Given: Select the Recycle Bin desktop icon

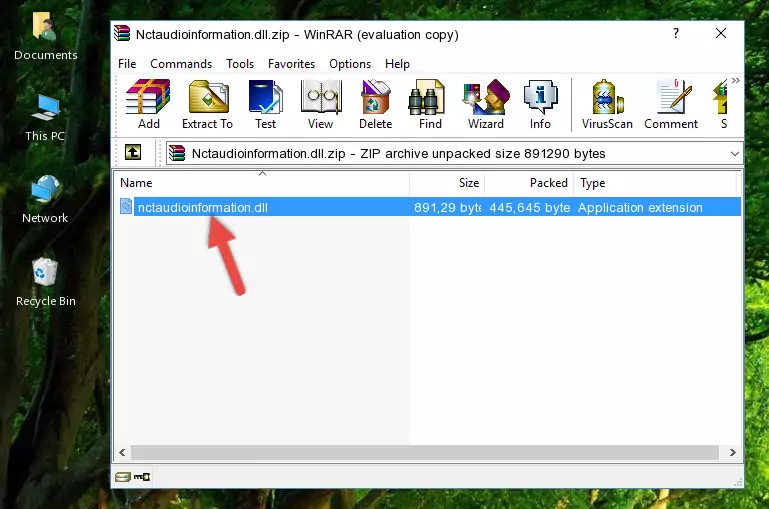Looking at the screenshot, I should (46, 282).
